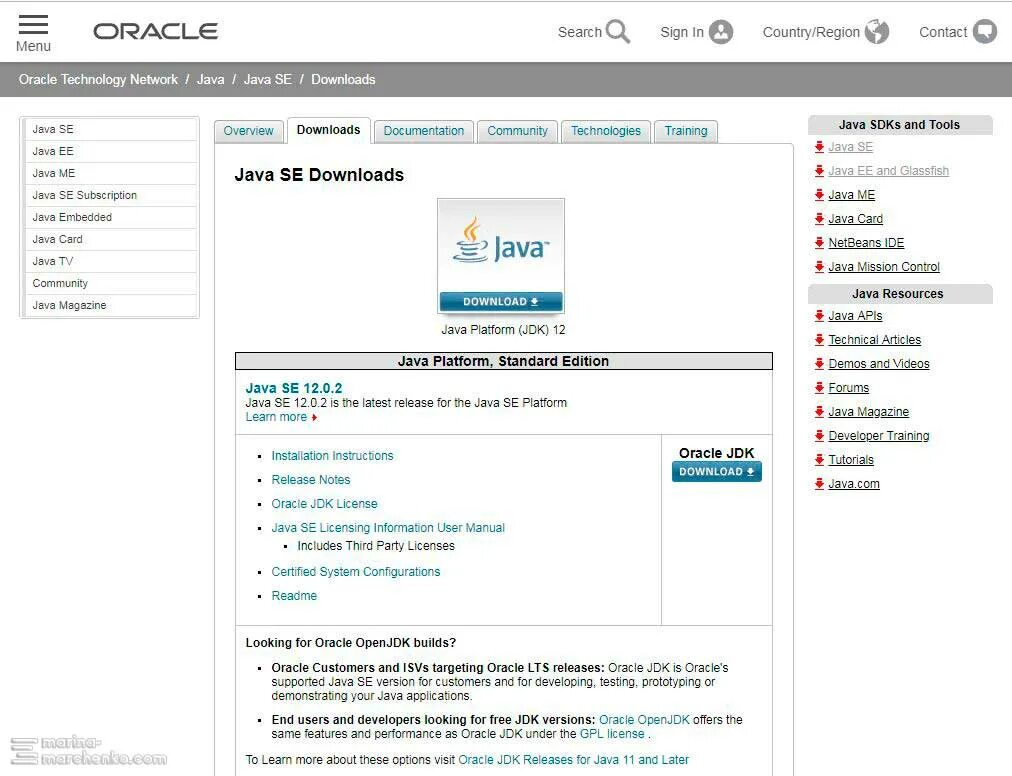Click the Java SE 12.0.2 heading link

pos(294,388)
